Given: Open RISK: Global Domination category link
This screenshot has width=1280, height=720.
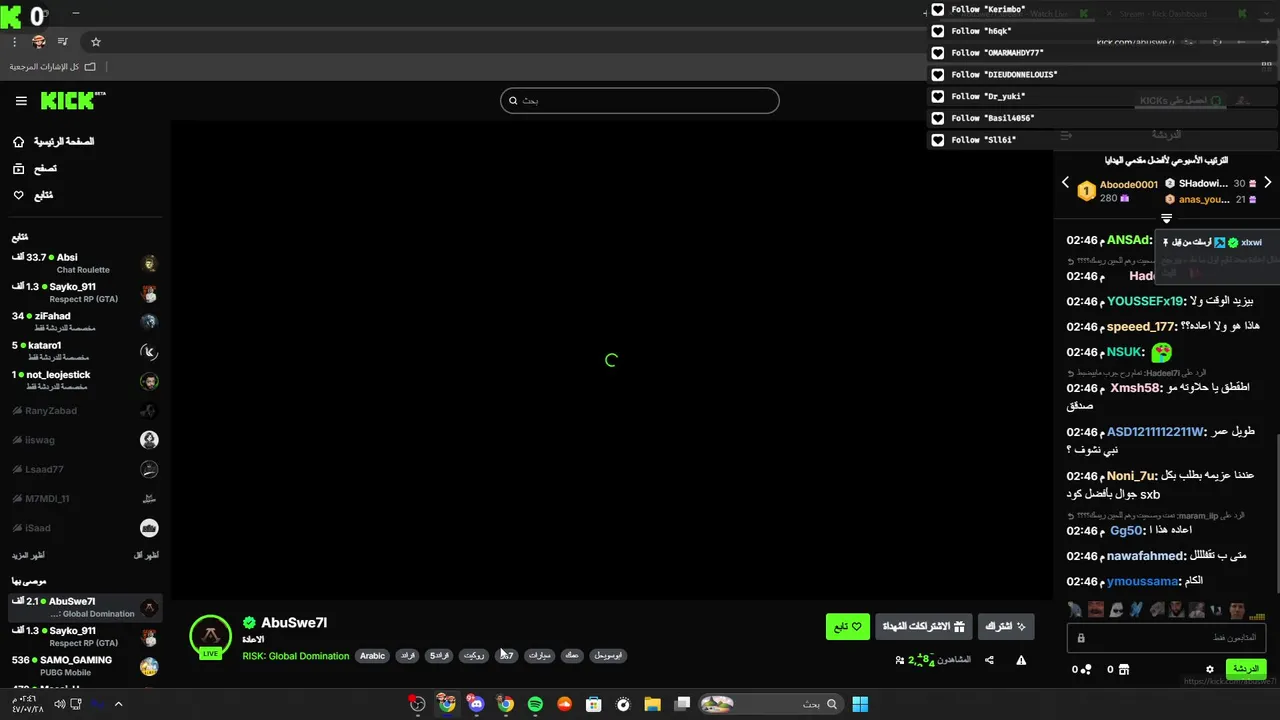Looking at the screenshot, I should [296, 656].
